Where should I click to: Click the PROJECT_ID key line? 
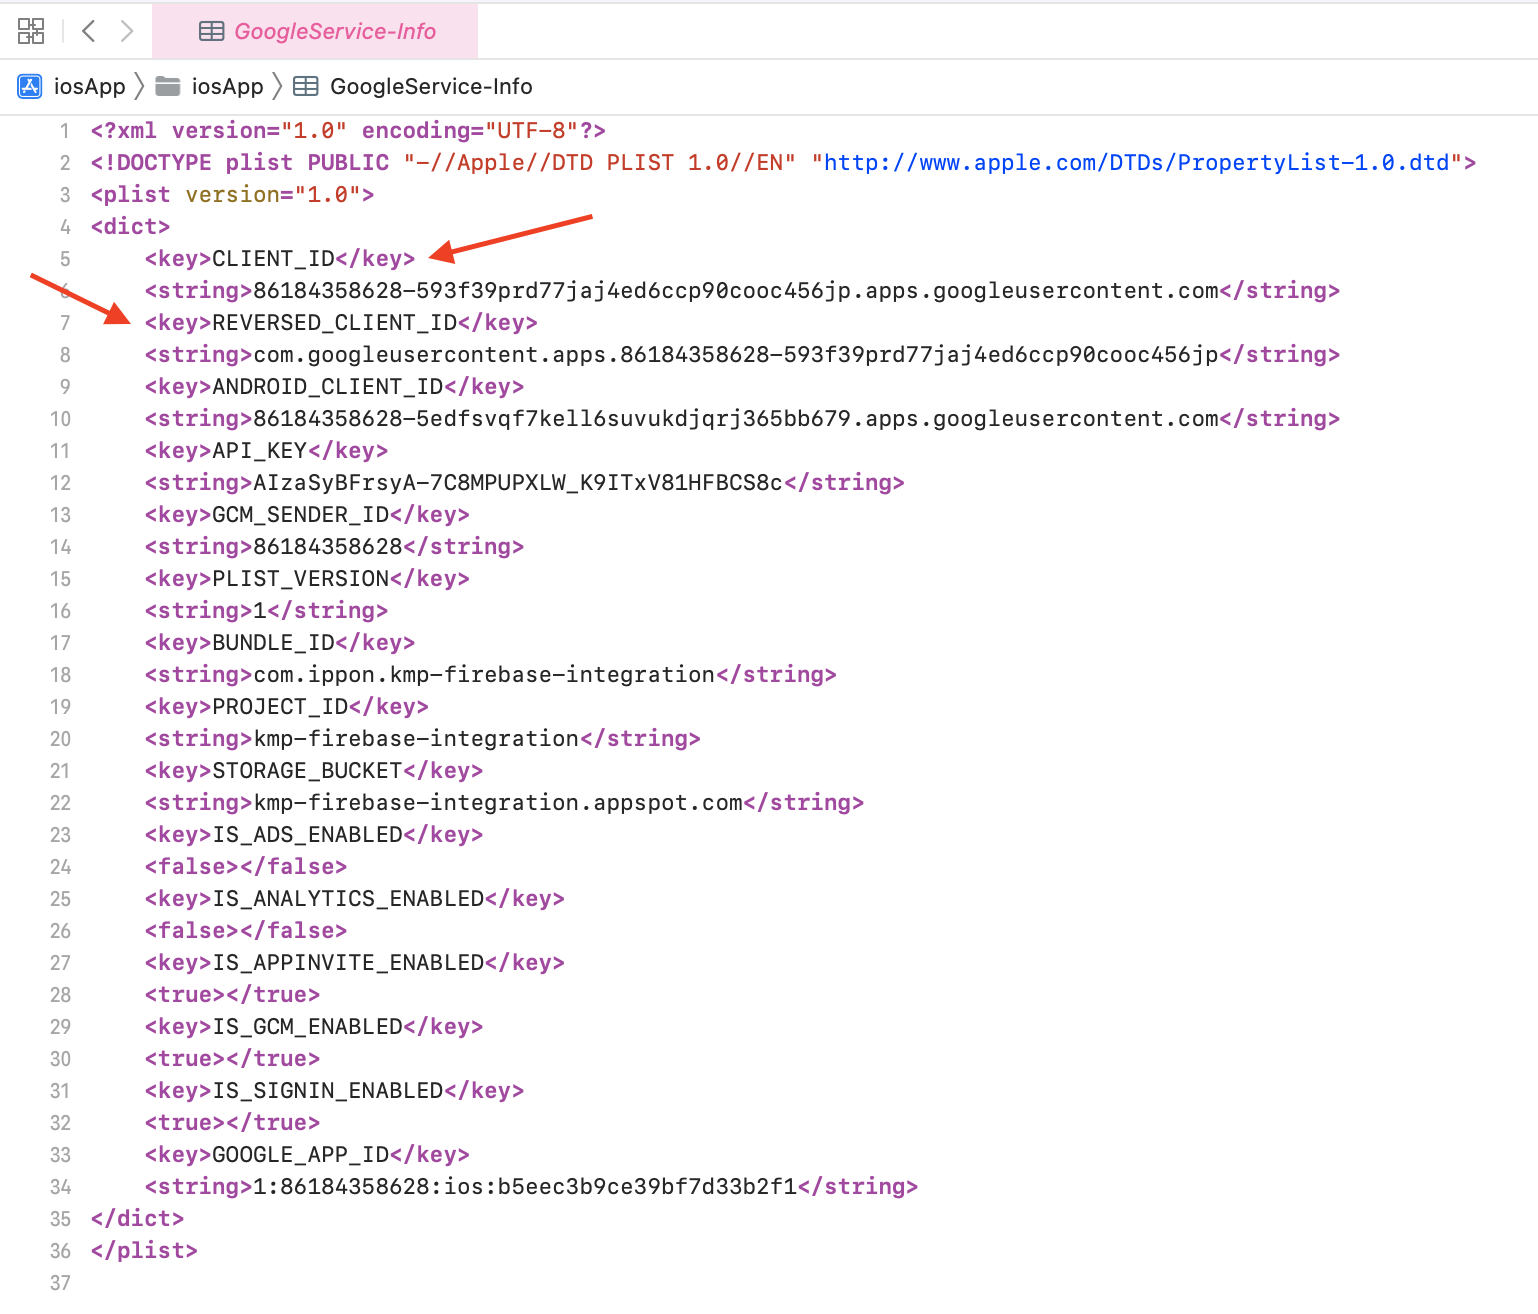286,706
